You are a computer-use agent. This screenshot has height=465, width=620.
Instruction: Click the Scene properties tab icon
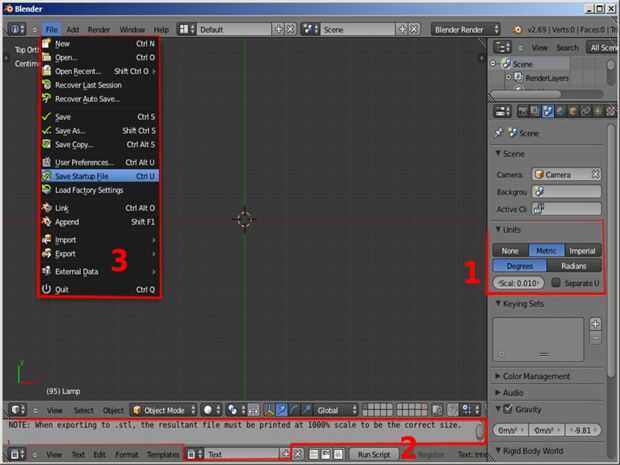(548, 112)
